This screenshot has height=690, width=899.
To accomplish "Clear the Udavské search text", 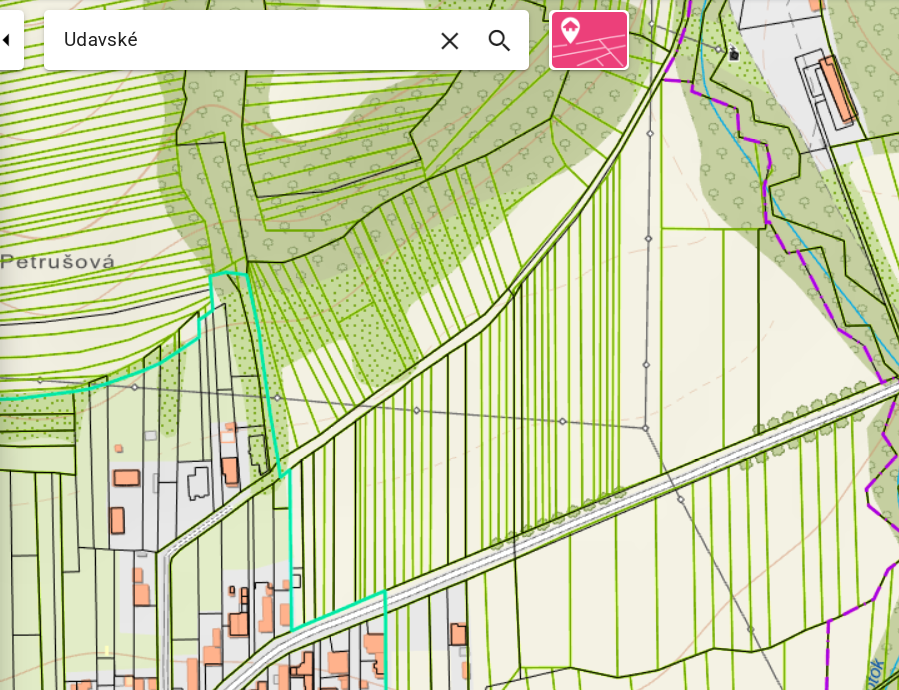I will 450,40.
